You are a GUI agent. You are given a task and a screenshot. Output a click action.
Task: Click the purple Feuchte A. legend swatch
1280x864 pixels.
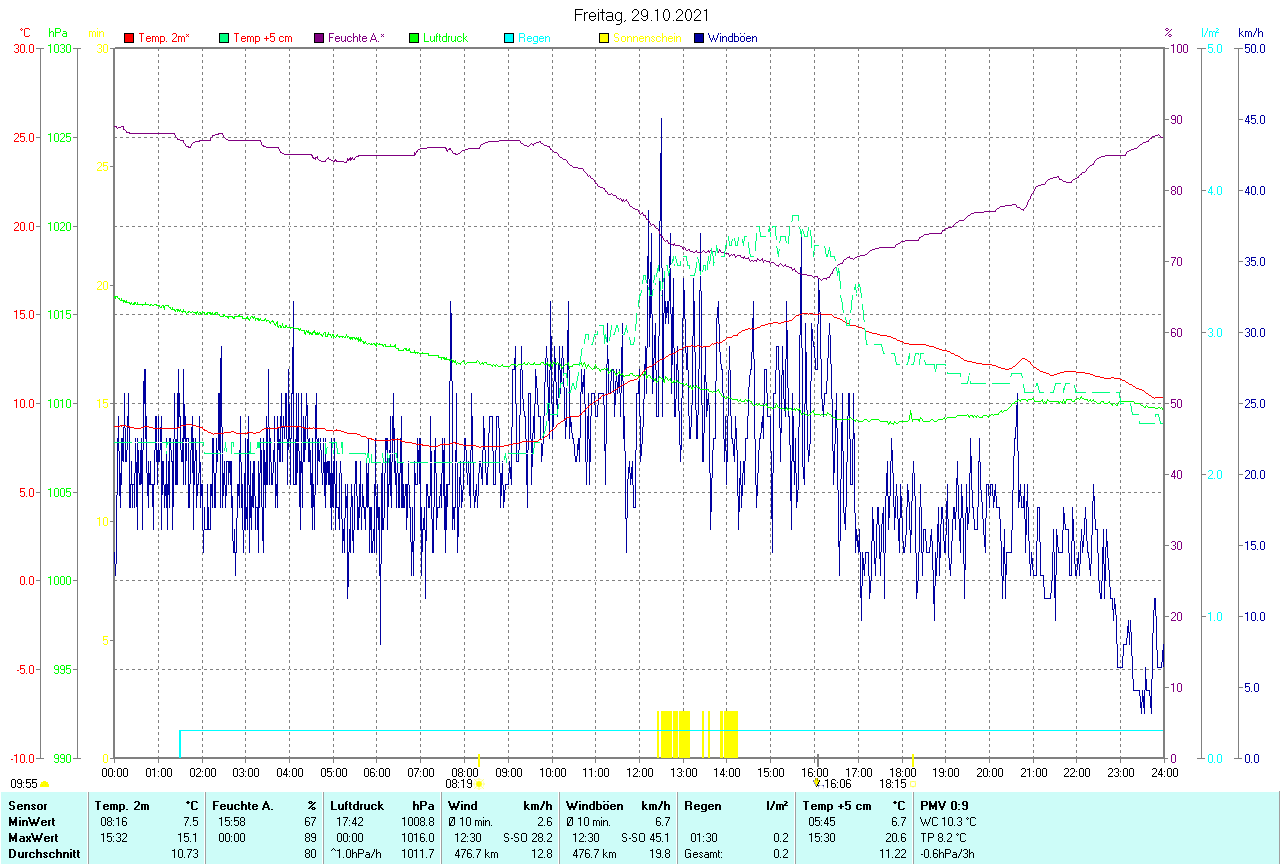319,38
